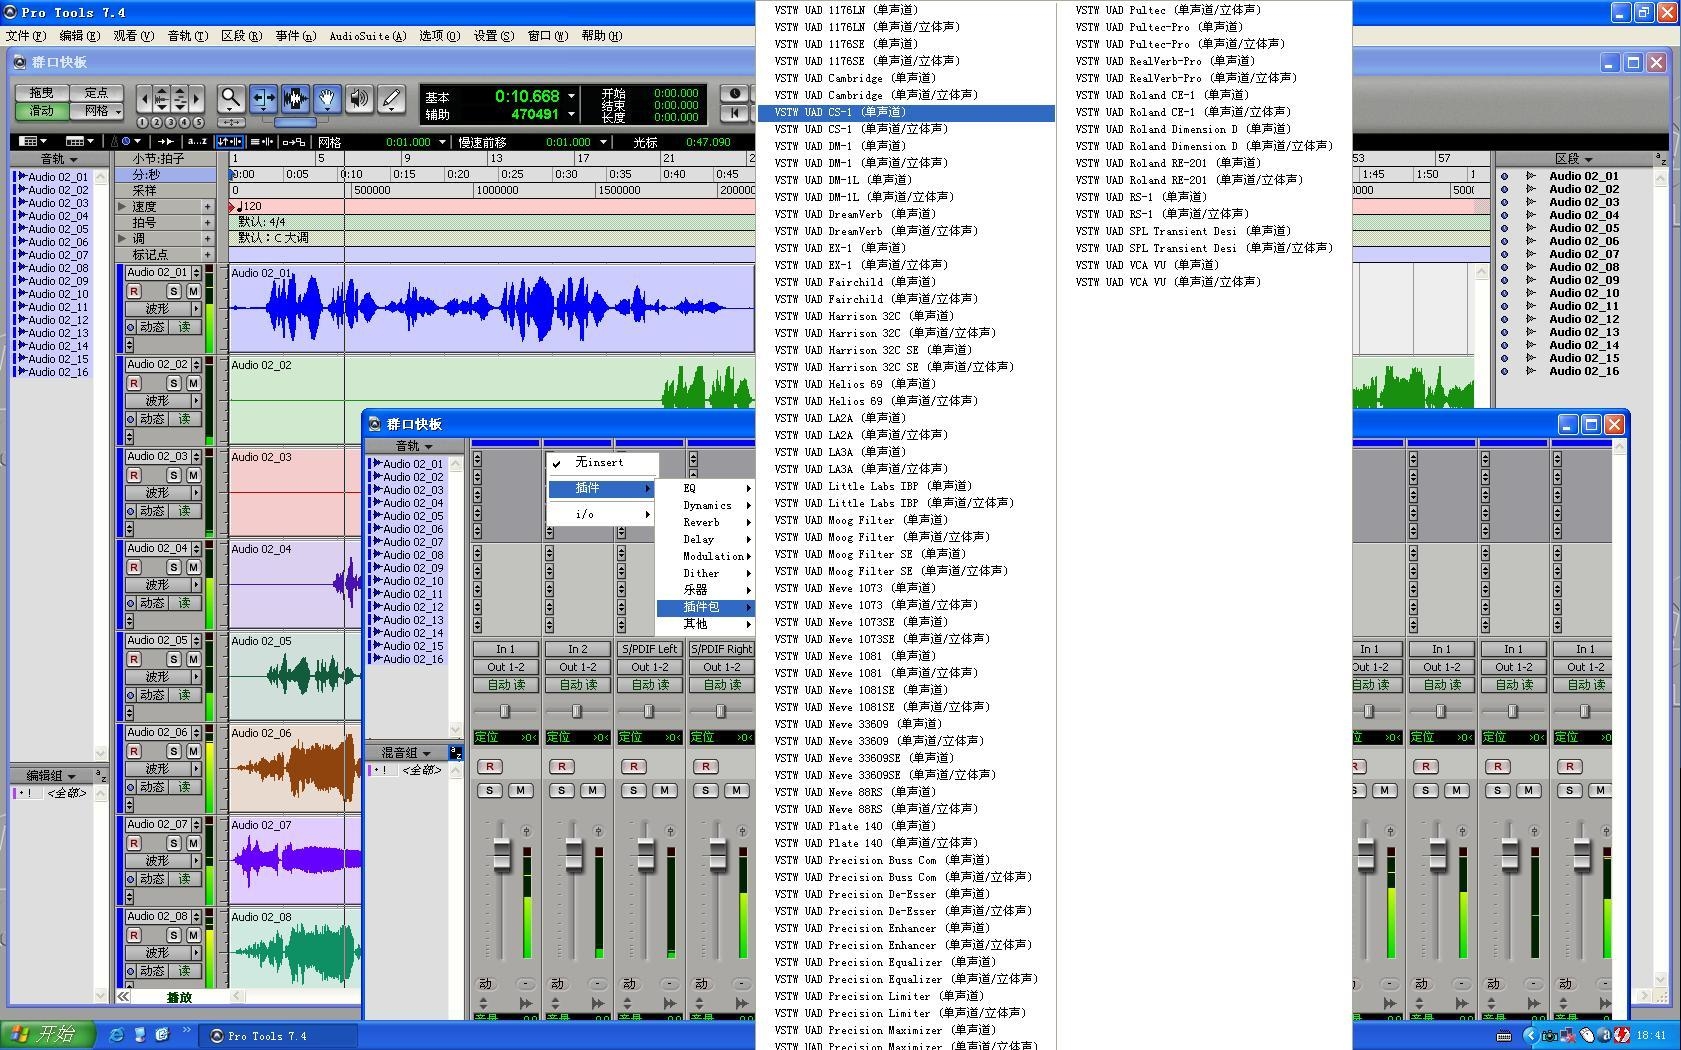The image size is (1681, 1050).
Task: Solo track Audio 02_07
Action: [x=174, y=843]
